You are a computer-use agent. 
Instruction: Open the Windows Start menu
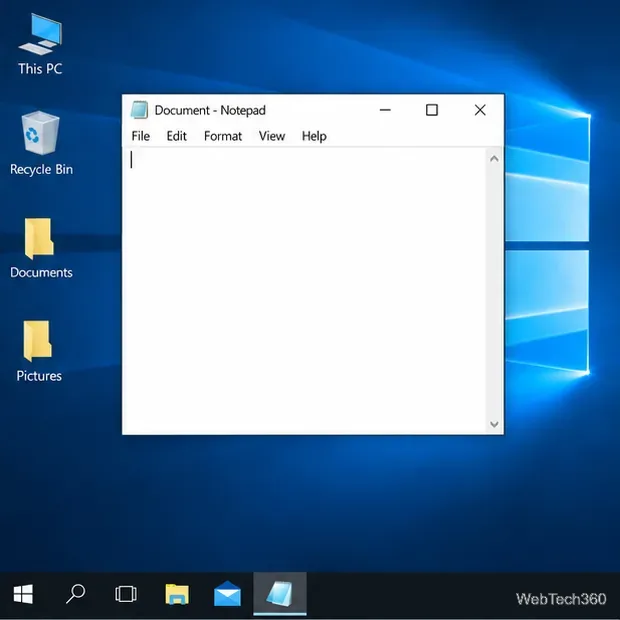(x=23, y=594)
